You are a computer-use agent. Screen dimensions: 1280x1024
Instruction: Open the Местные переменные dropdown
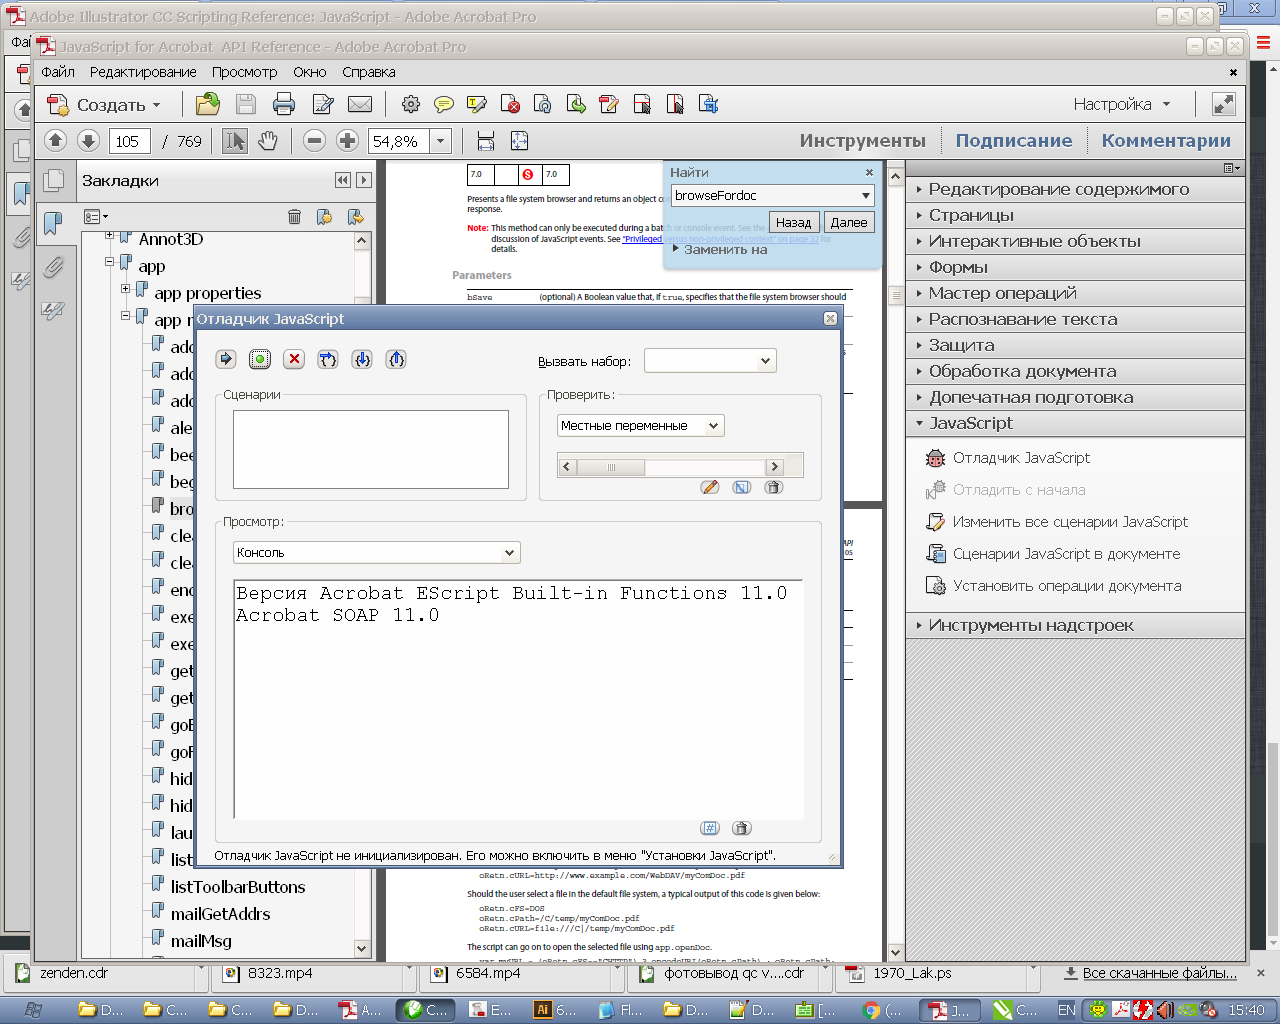(x=640, y=426)
